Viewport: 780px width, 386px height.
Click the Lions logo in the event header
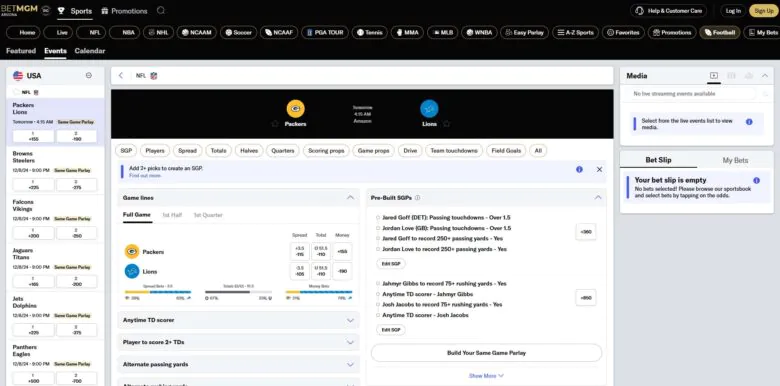point(429,109)
